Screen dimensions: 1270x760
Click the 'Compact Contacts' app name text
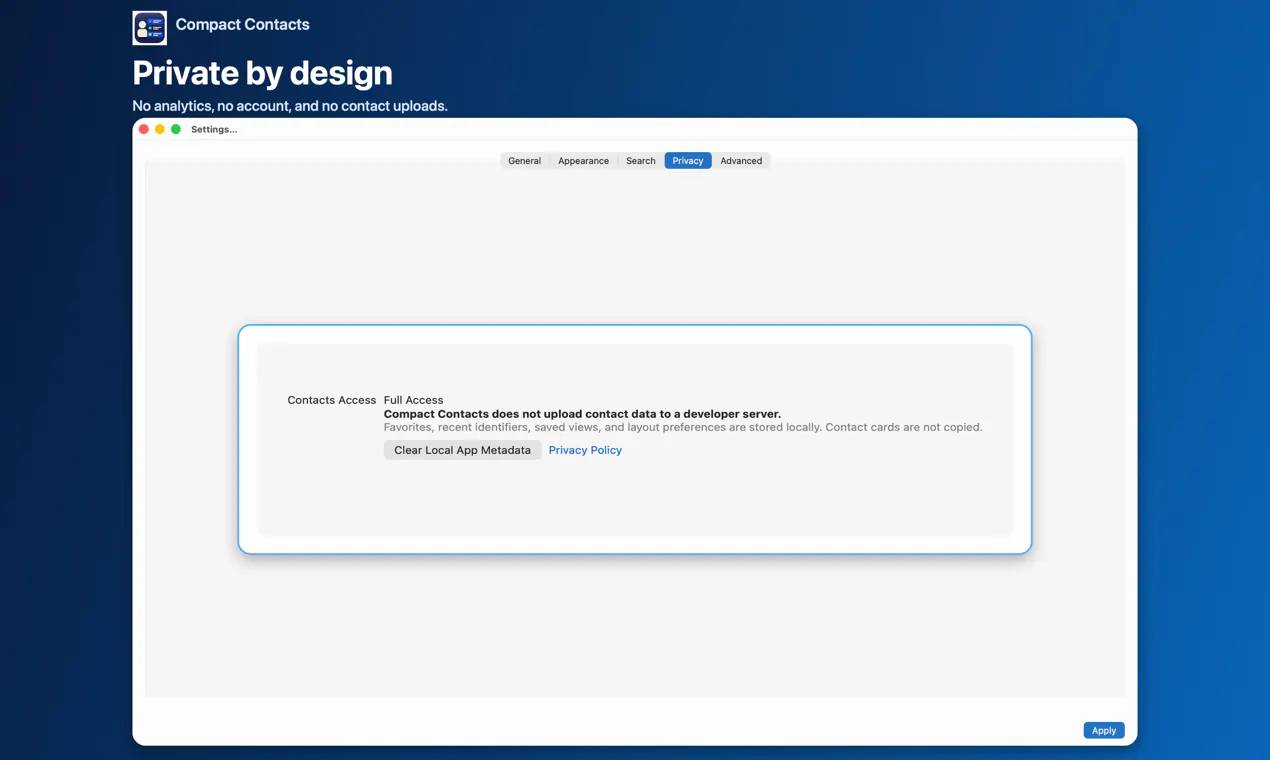point(242,24)
